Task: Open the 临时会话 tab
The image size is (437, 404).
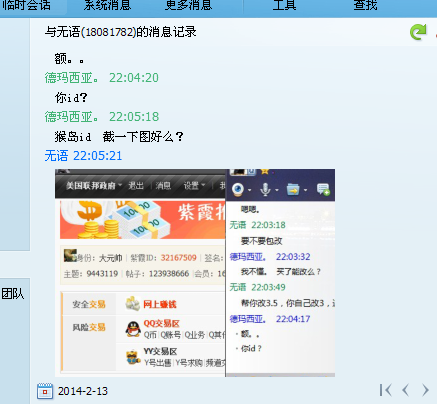Action: [x=27, y=5]
